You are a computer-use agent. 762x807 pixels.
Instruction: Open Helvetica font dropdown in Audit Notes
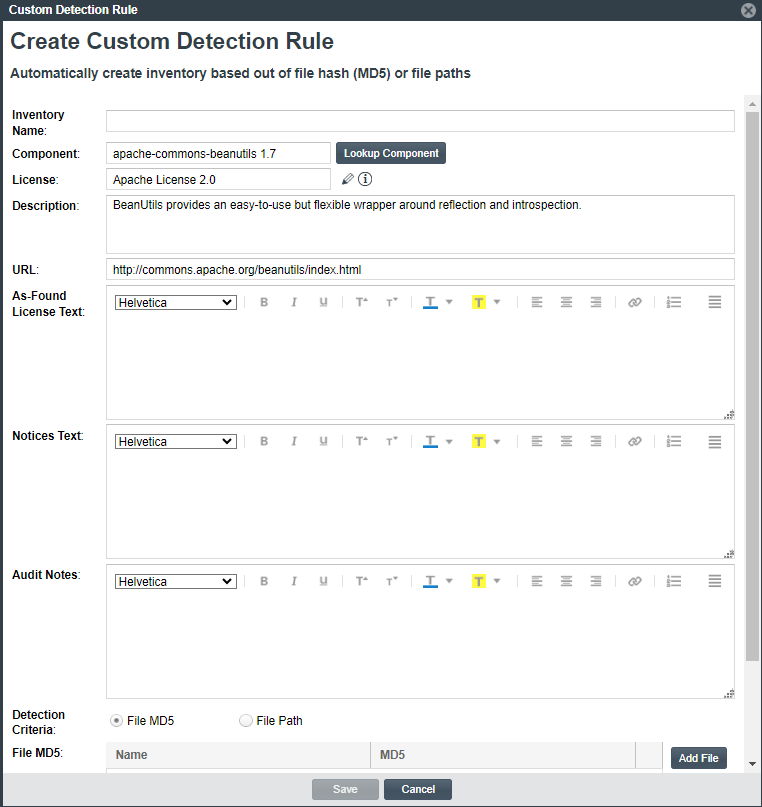[x=176, y=581]
